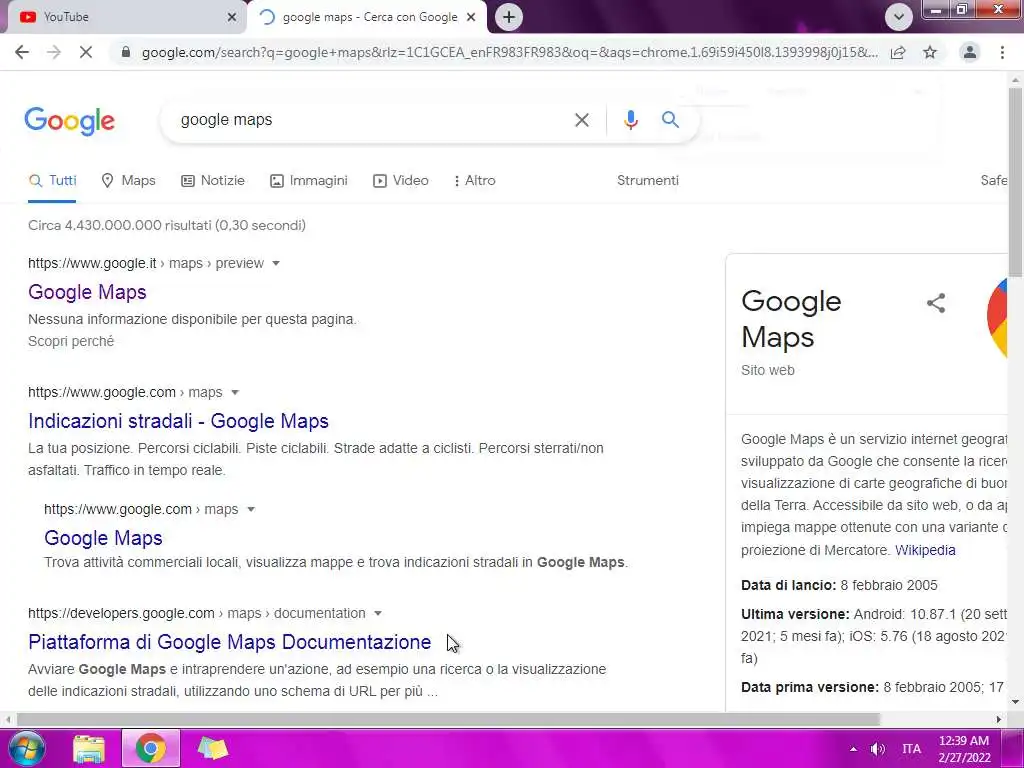Switch to the Maps results tab
1024x768 pixels.
[x=129, y=181]
